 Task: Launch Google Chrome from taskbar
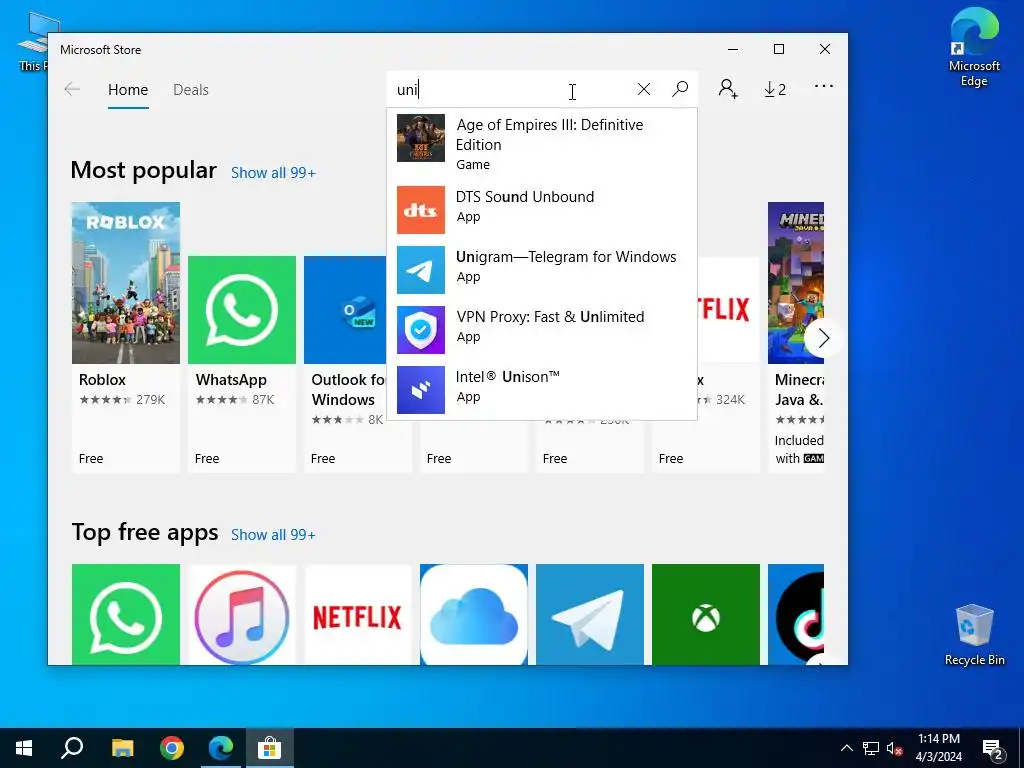pos(172,748)
